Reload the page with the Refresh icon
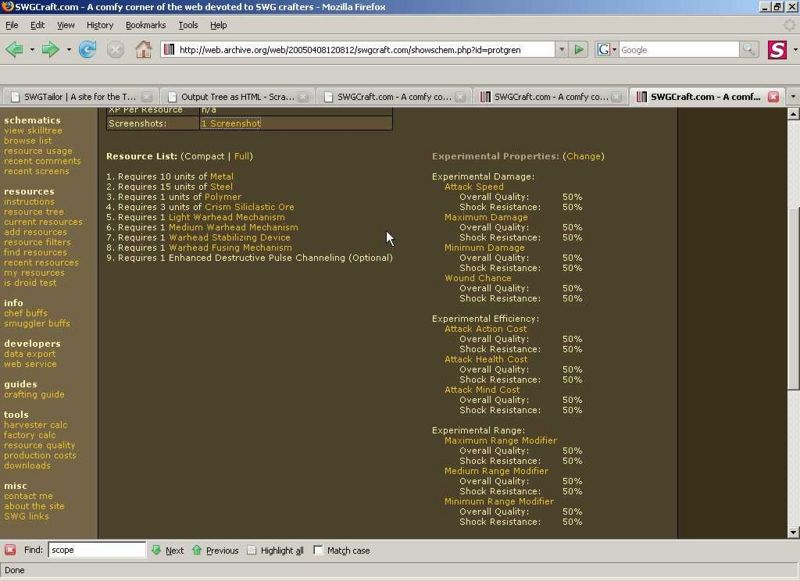 pos(87,49)
